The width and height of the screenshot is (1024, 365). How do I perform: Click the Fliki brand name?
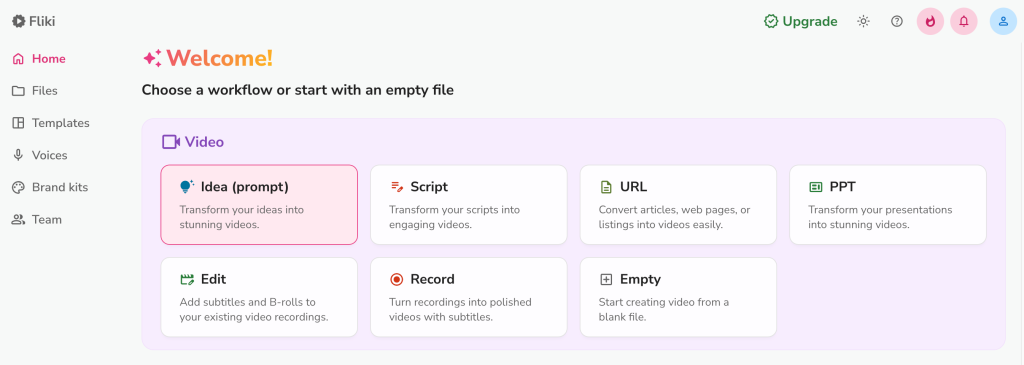click(42, 22)
